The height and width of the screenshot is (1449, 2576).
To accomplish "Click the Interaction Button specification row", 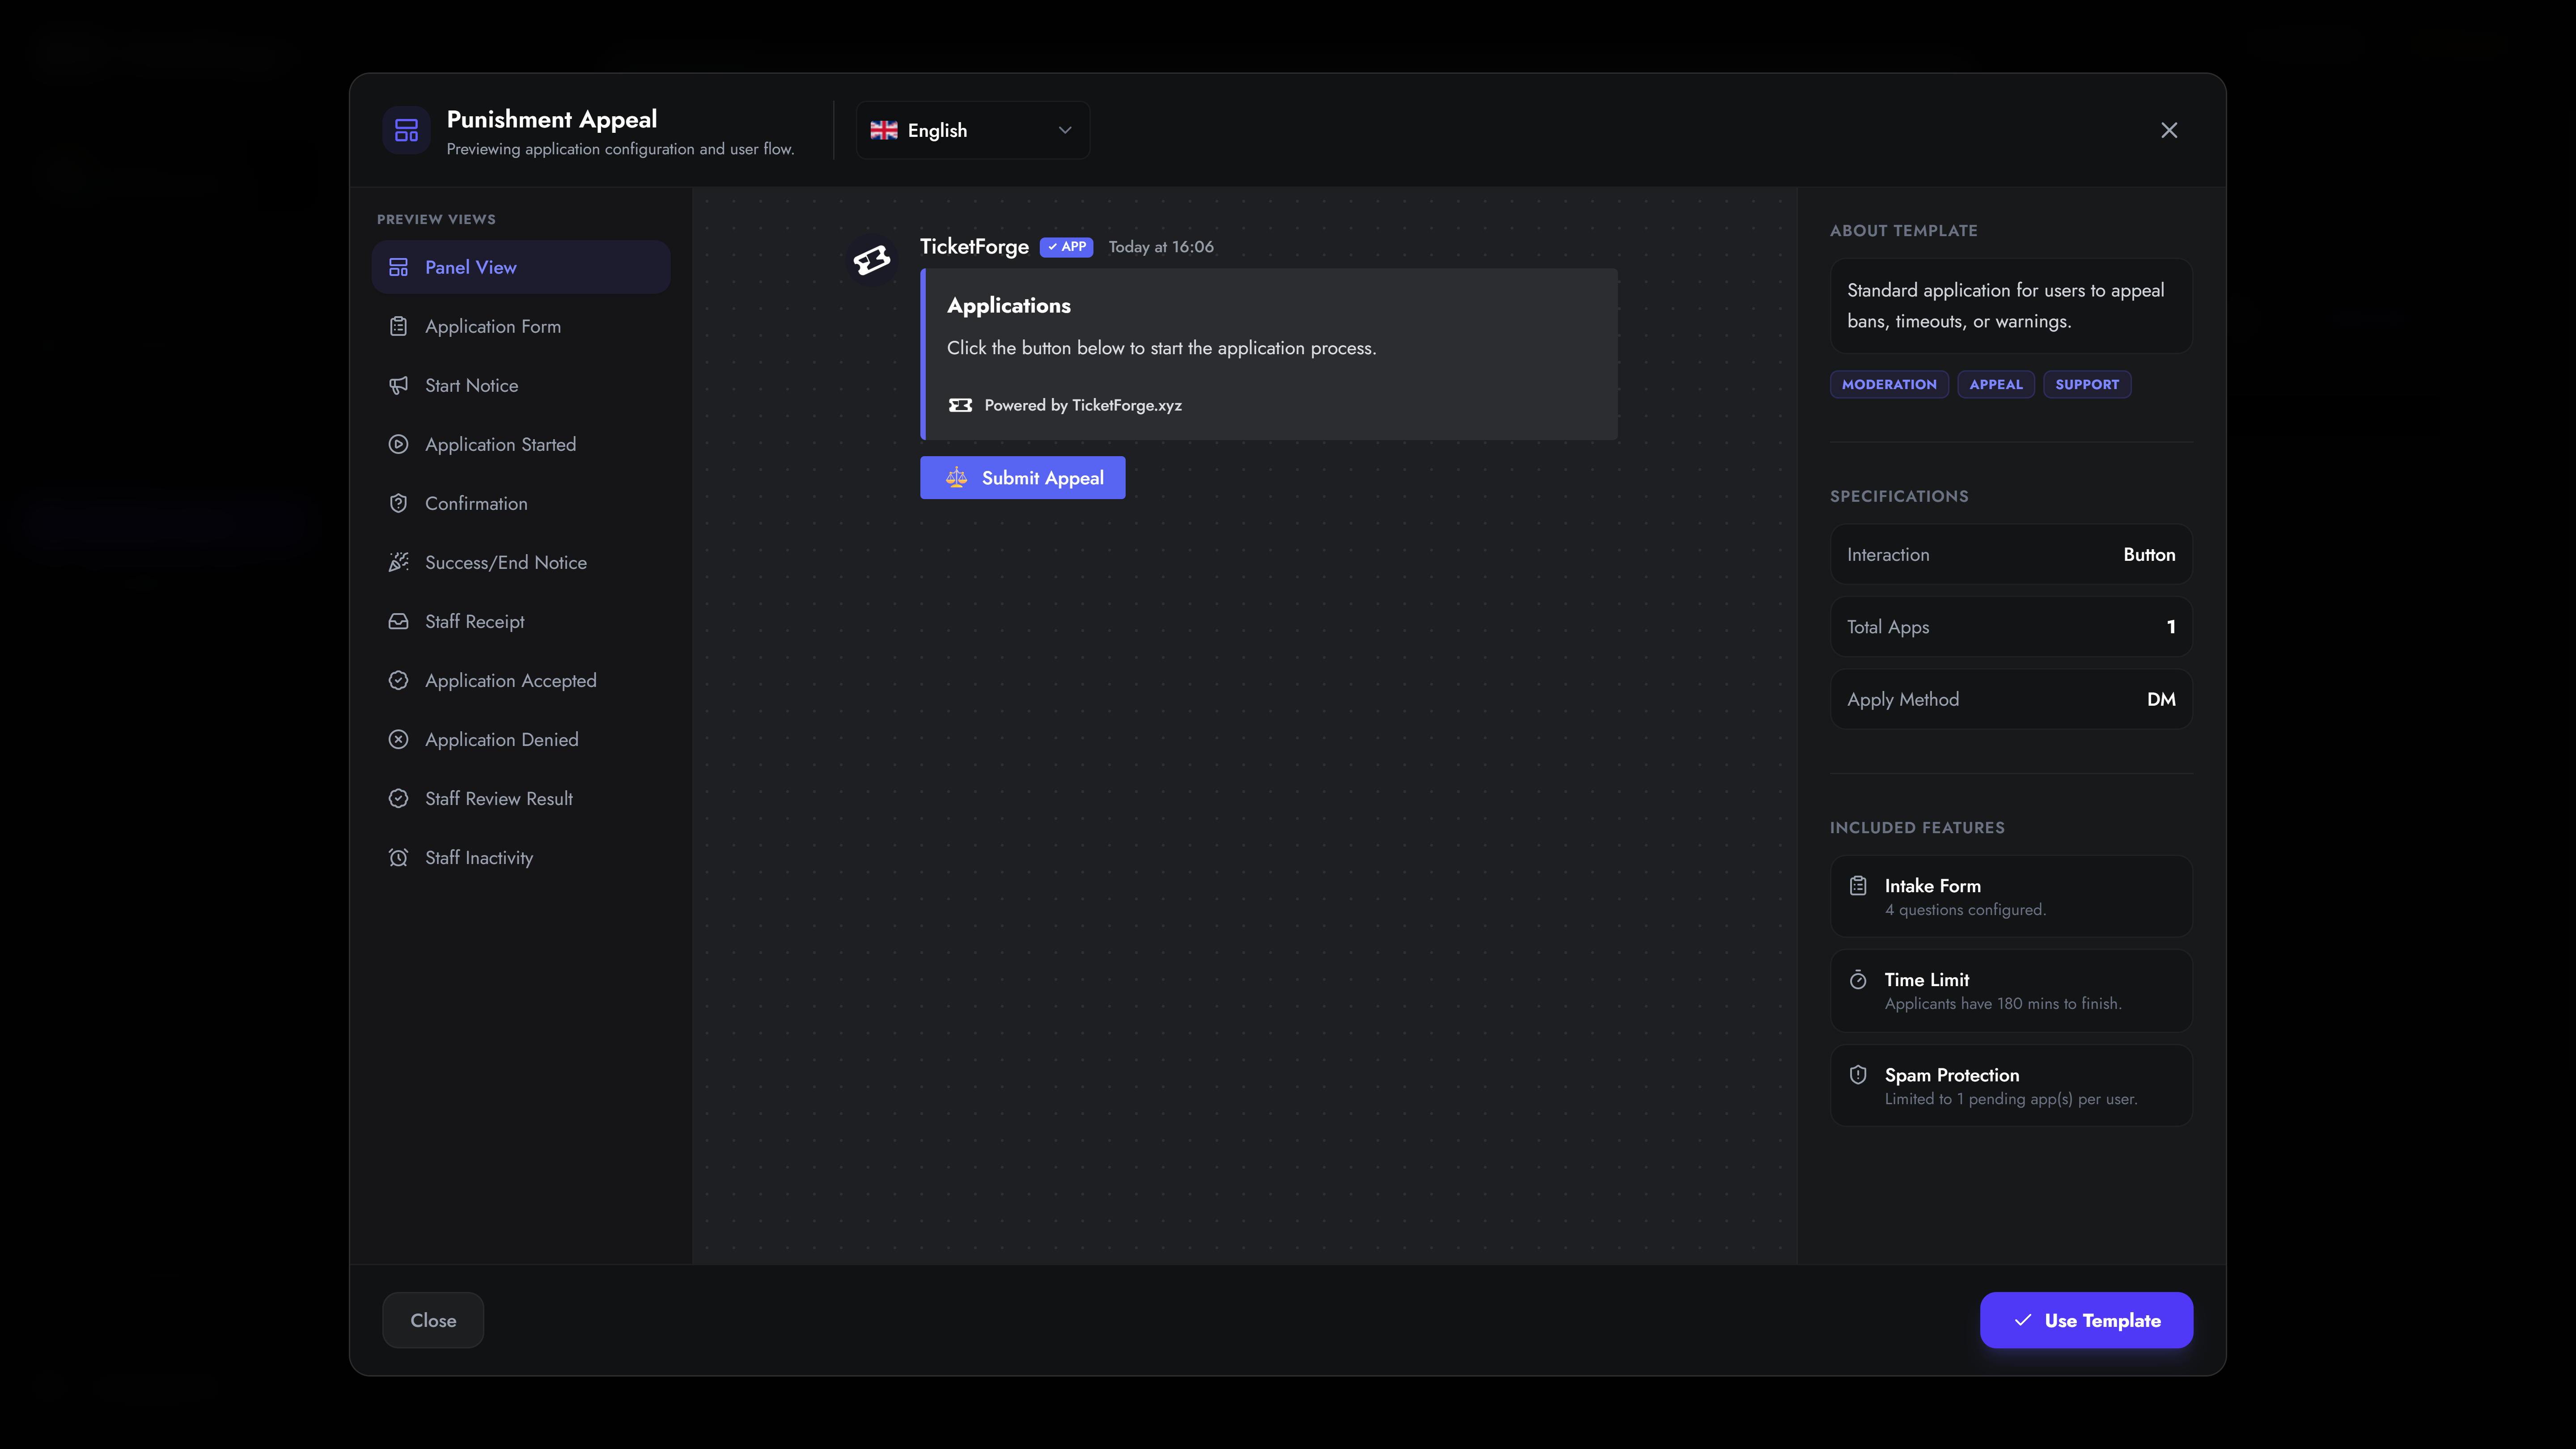I will (2011, 555).
